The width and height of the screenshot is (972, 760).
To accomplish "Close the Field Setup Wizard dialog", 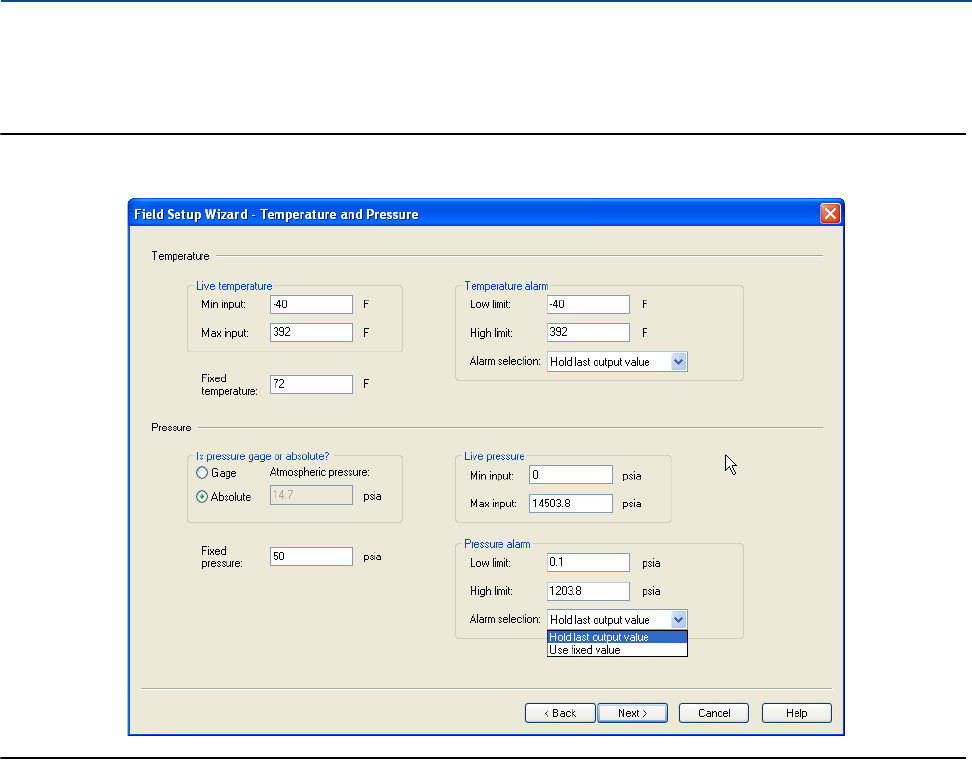I will pos(830,214).
